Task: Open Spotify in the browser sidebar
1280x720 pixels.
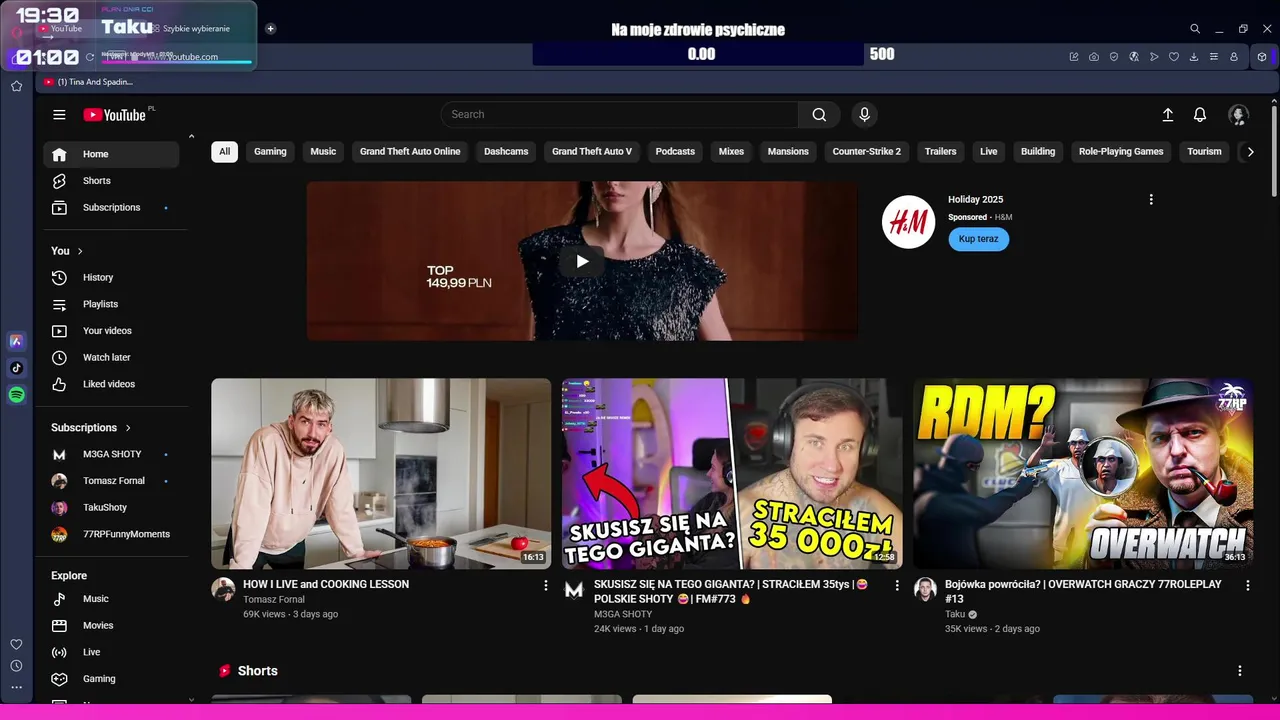Action: point(16,395)
